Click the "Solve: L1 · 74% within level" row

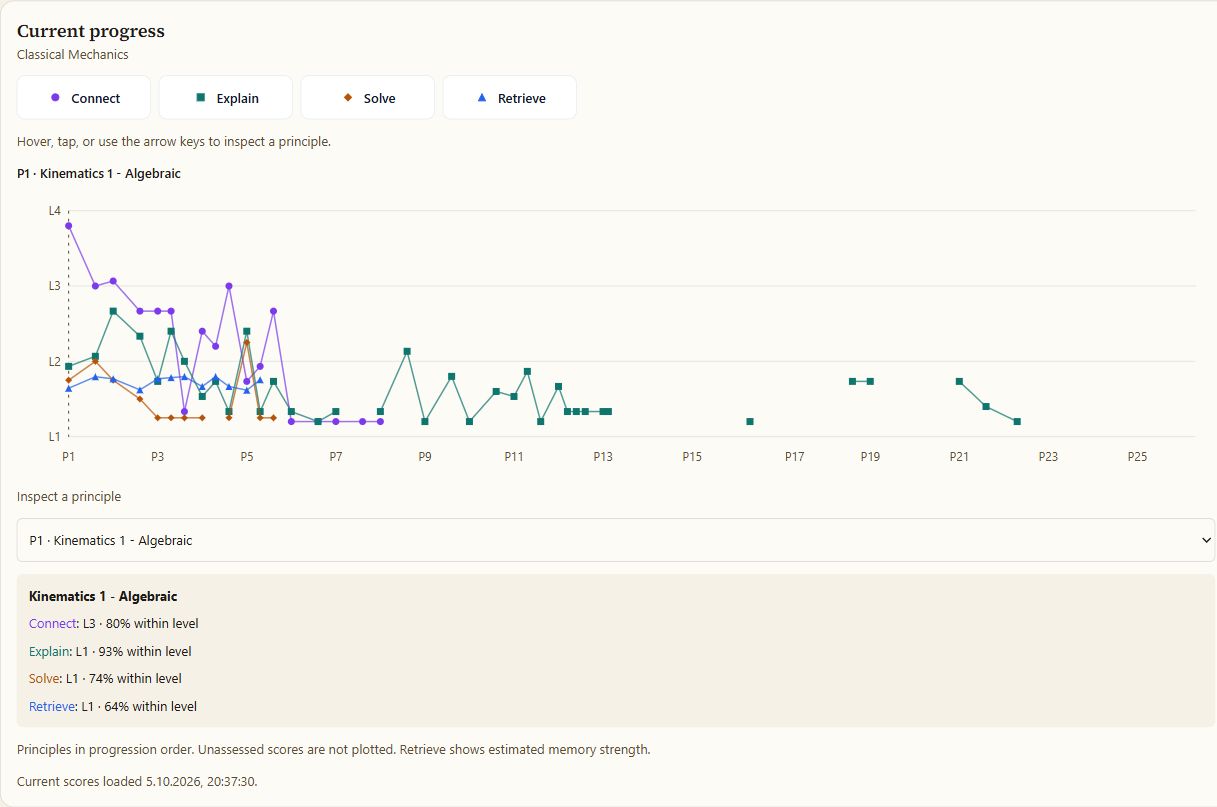(106, 679)
